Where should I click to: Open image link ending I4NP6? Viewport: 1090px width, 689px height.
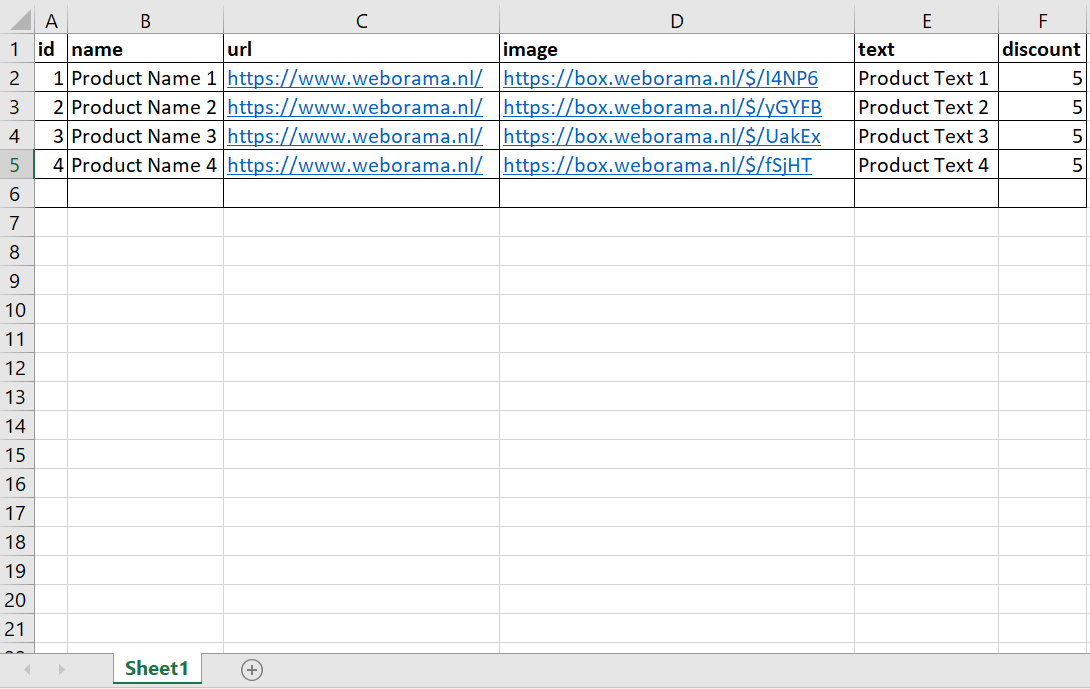point(660,78)
